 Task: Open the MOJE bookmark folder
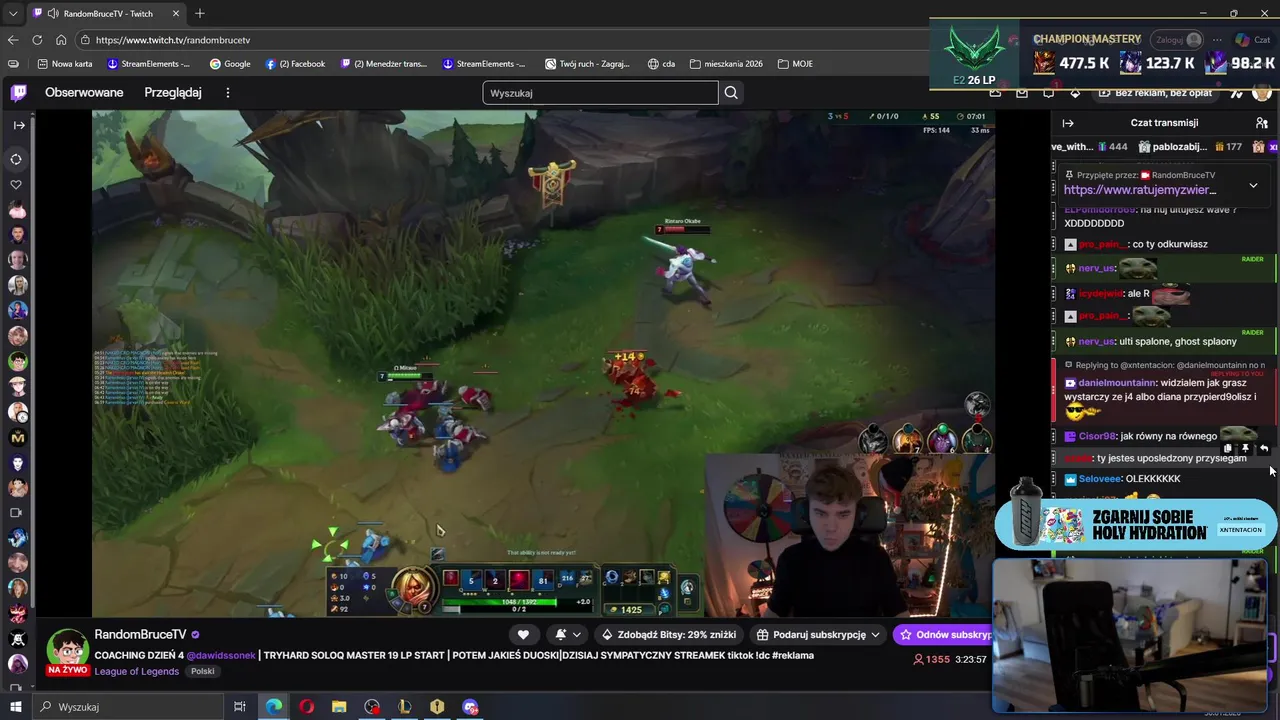796,64
